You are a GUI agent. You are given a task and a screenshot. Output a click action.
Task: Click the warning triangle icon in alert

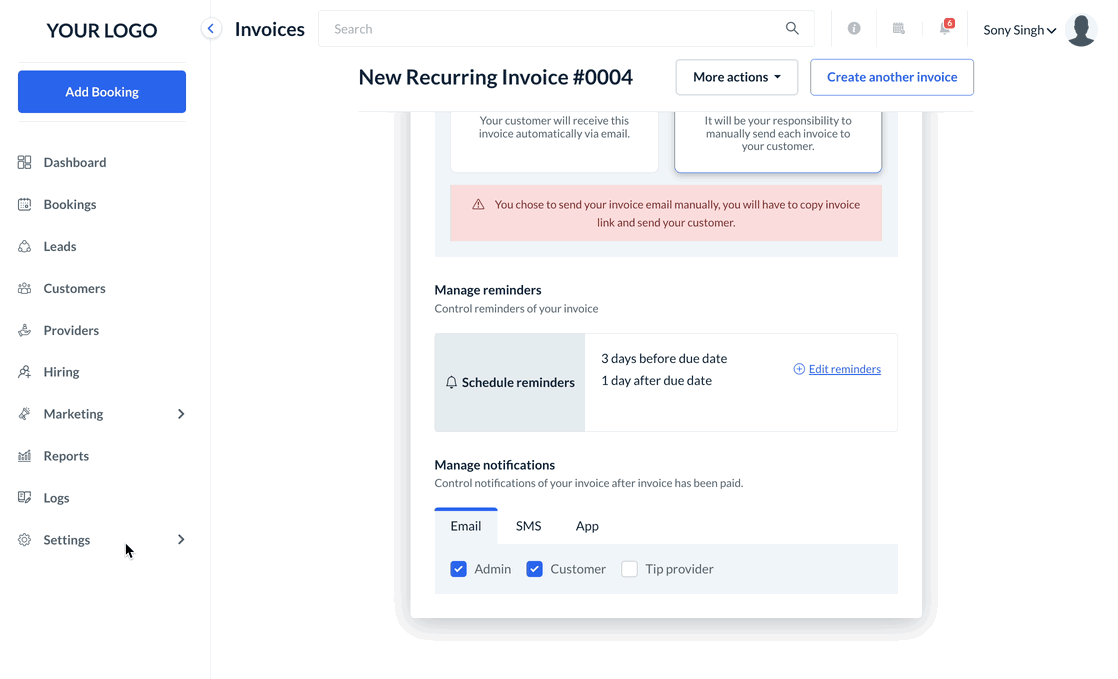(478, 205)
